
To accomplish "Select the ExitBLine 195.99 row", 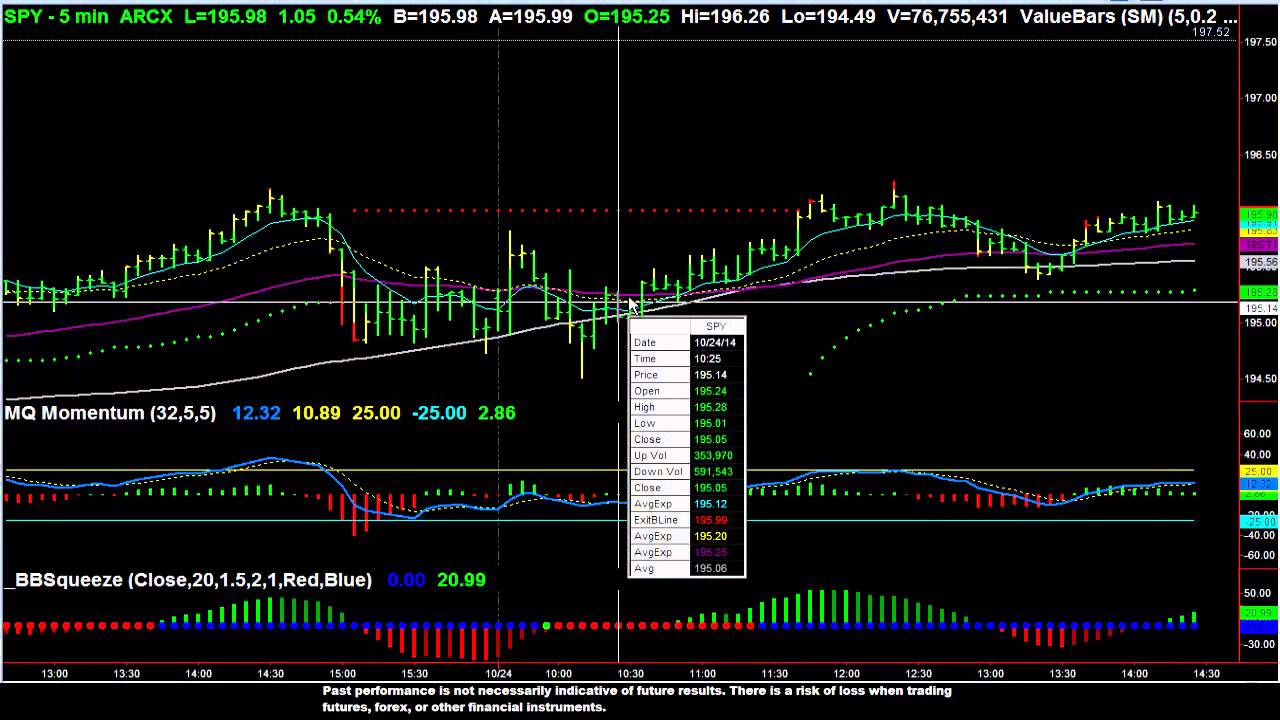I will 687,520.
